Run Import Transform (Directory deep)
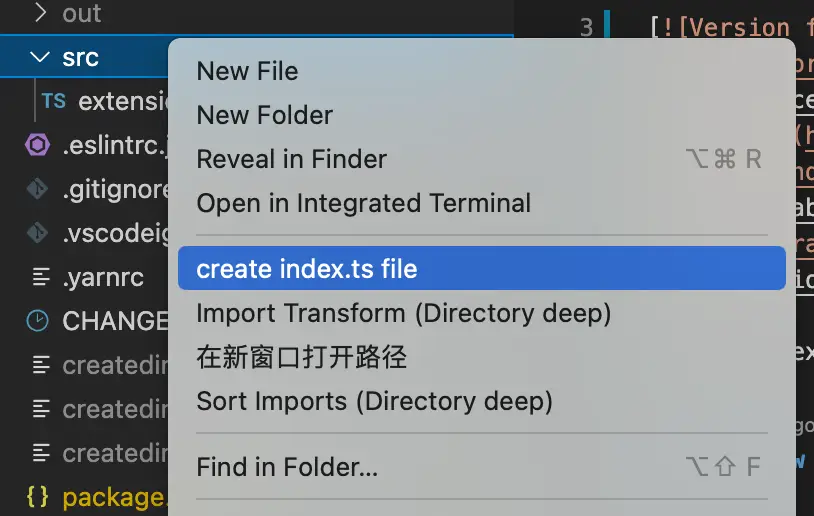The width and height of the screenshot is (814, 516). 403,313
